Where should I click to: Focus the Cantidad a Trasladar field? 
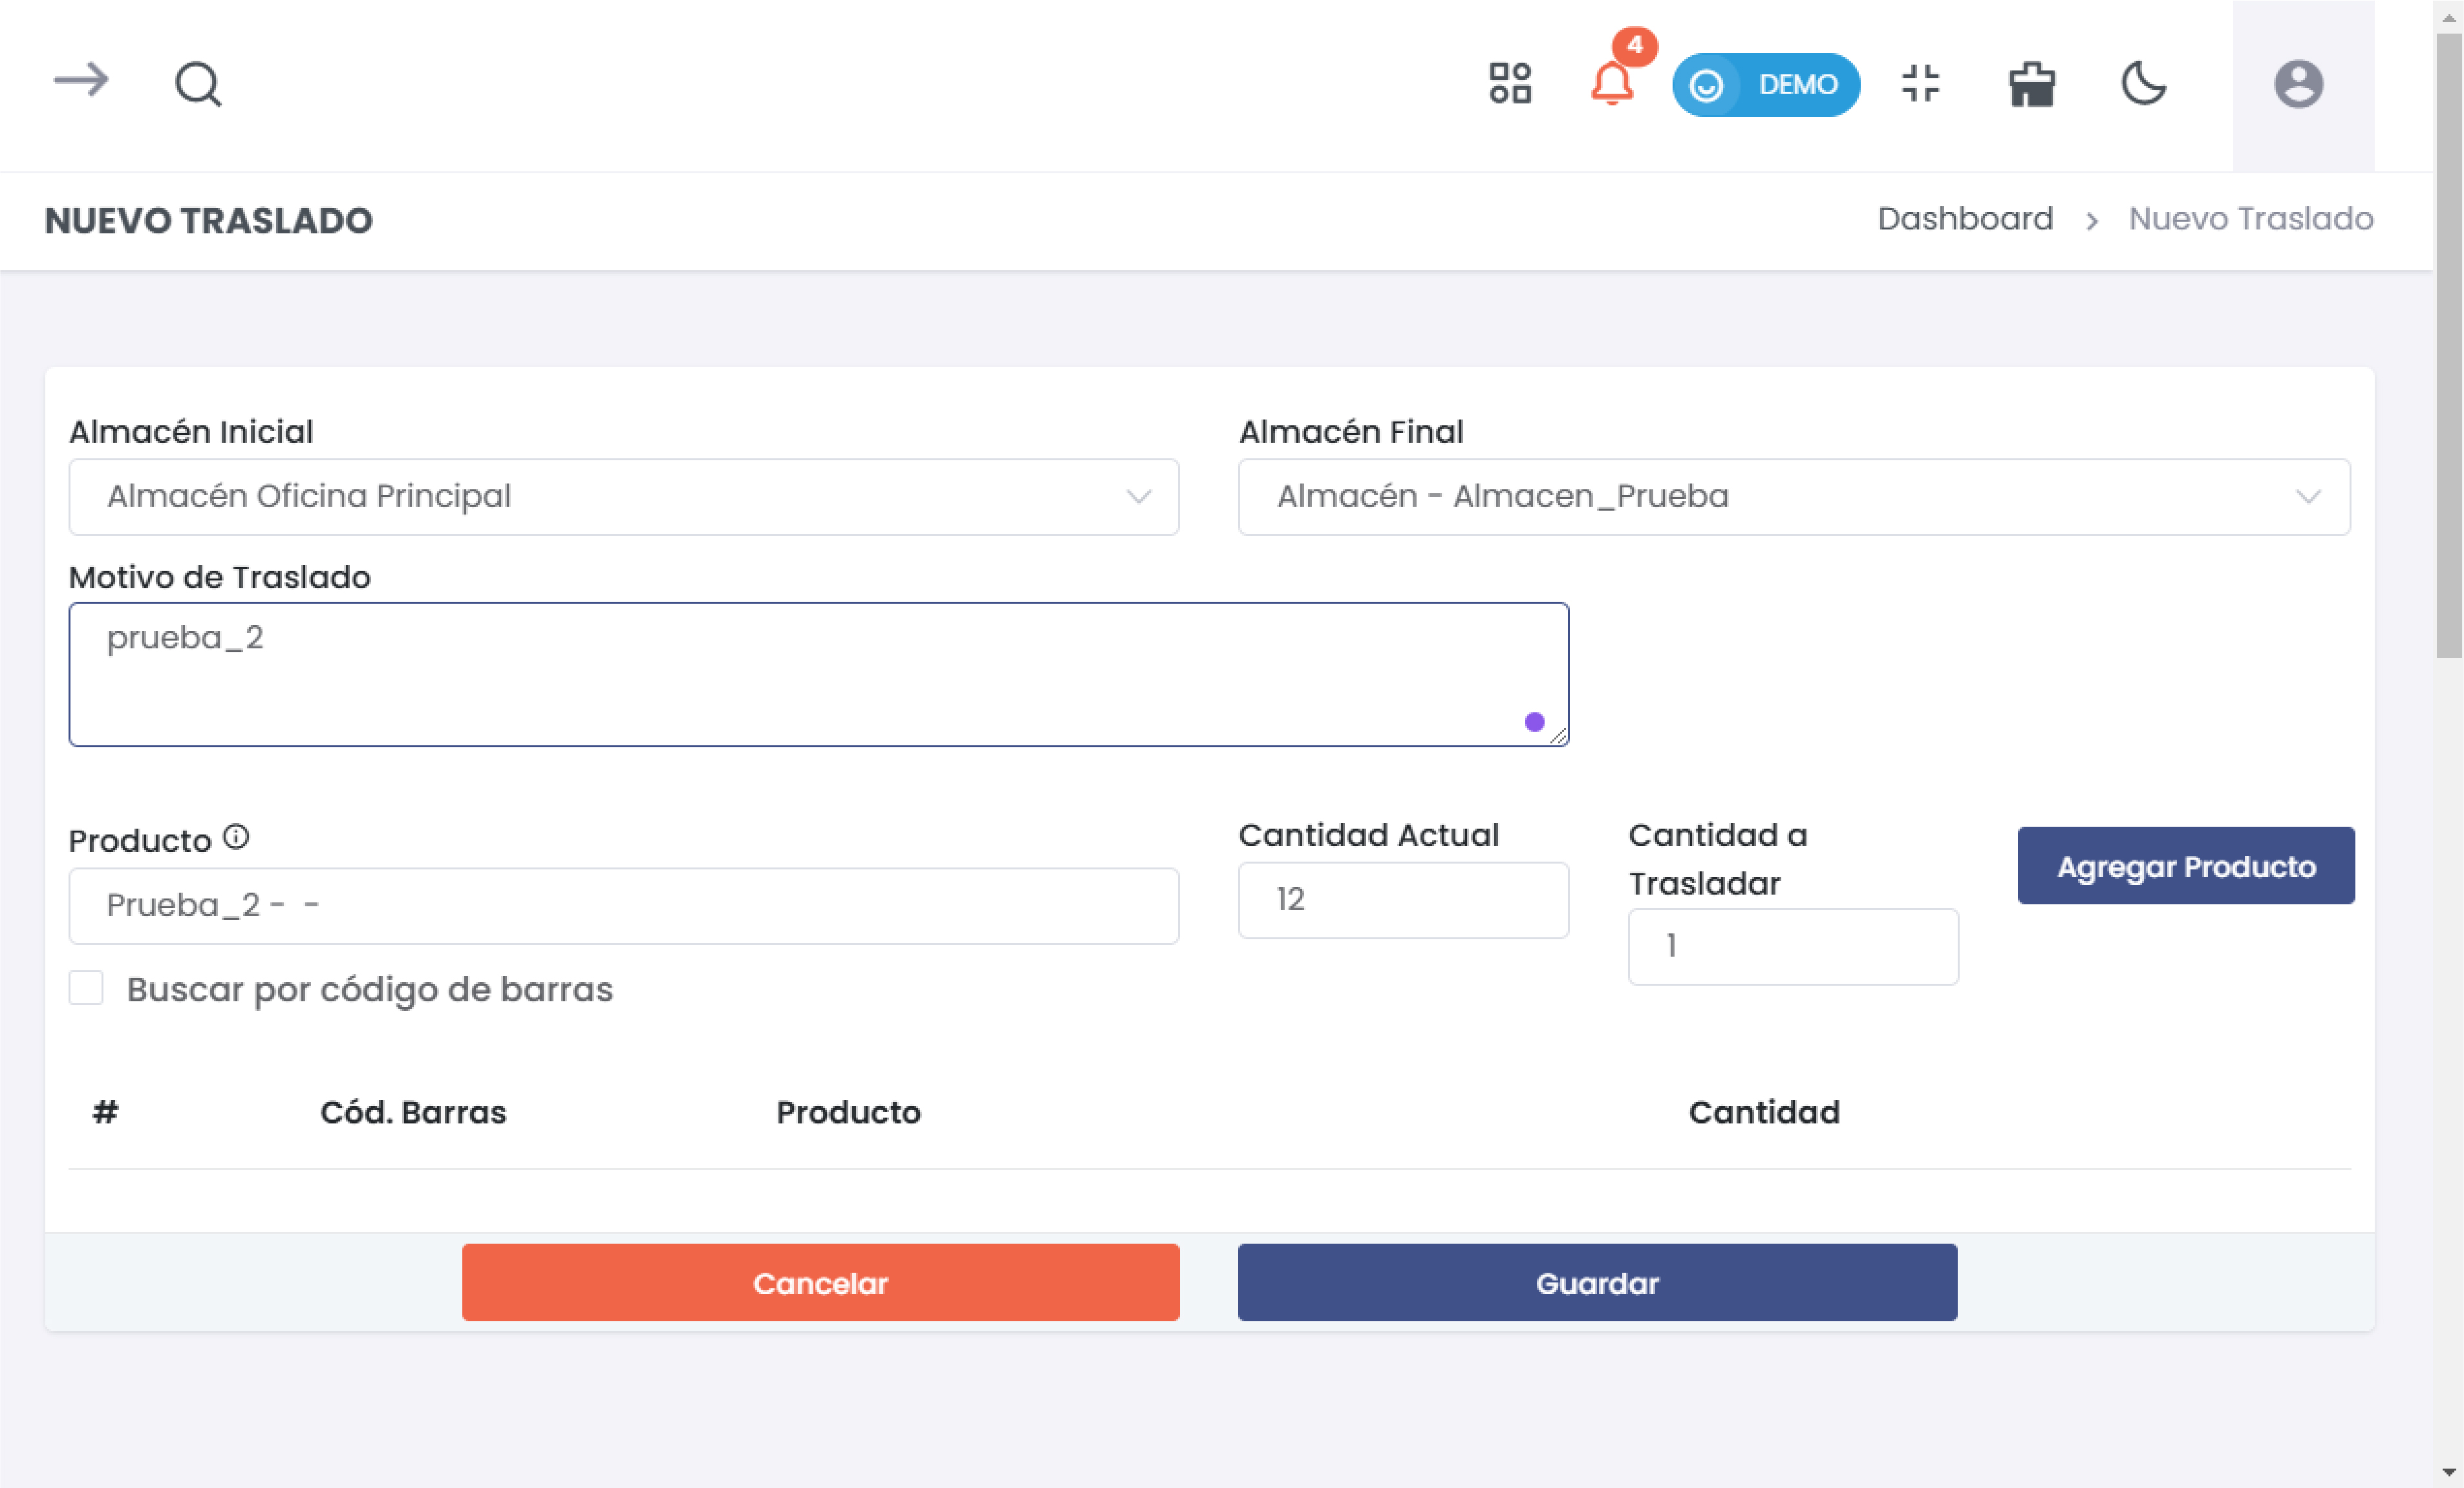[1793, 946]
